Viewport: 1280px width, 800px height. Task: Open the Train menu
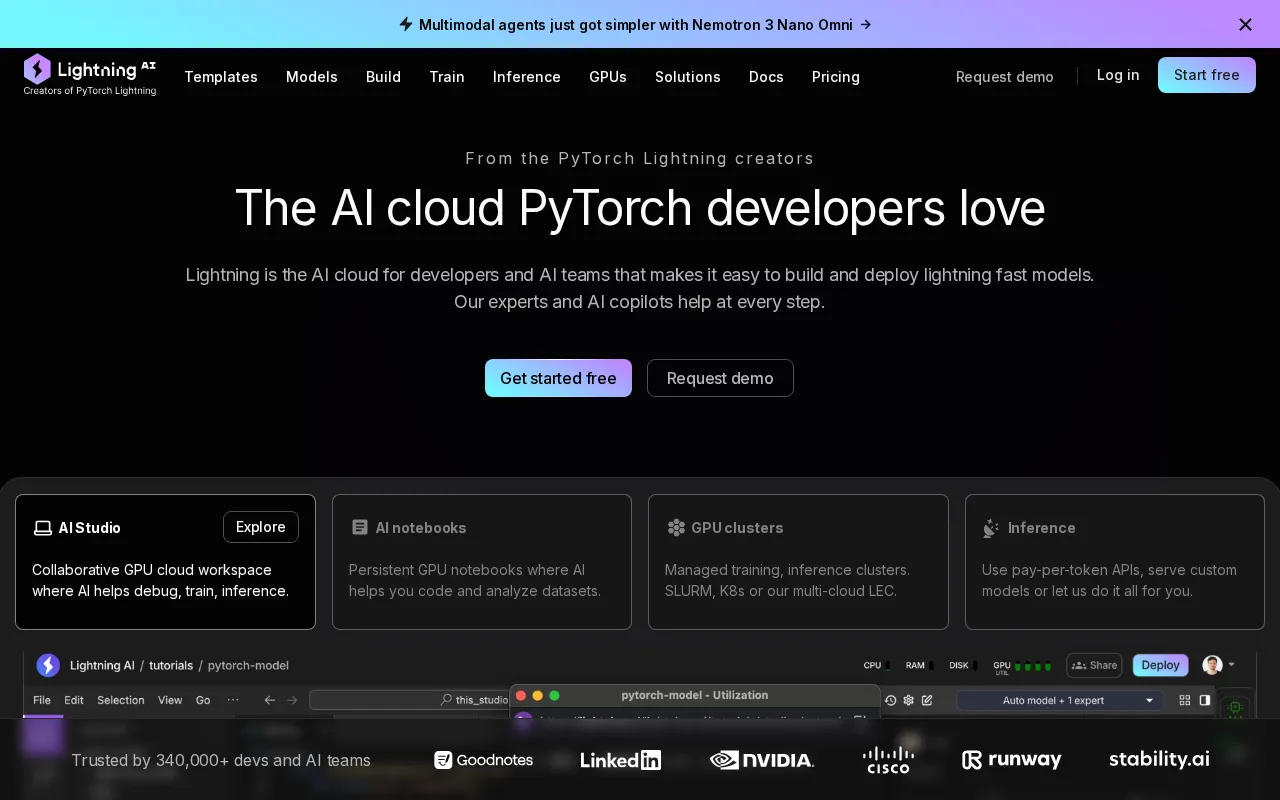[447, 77]
